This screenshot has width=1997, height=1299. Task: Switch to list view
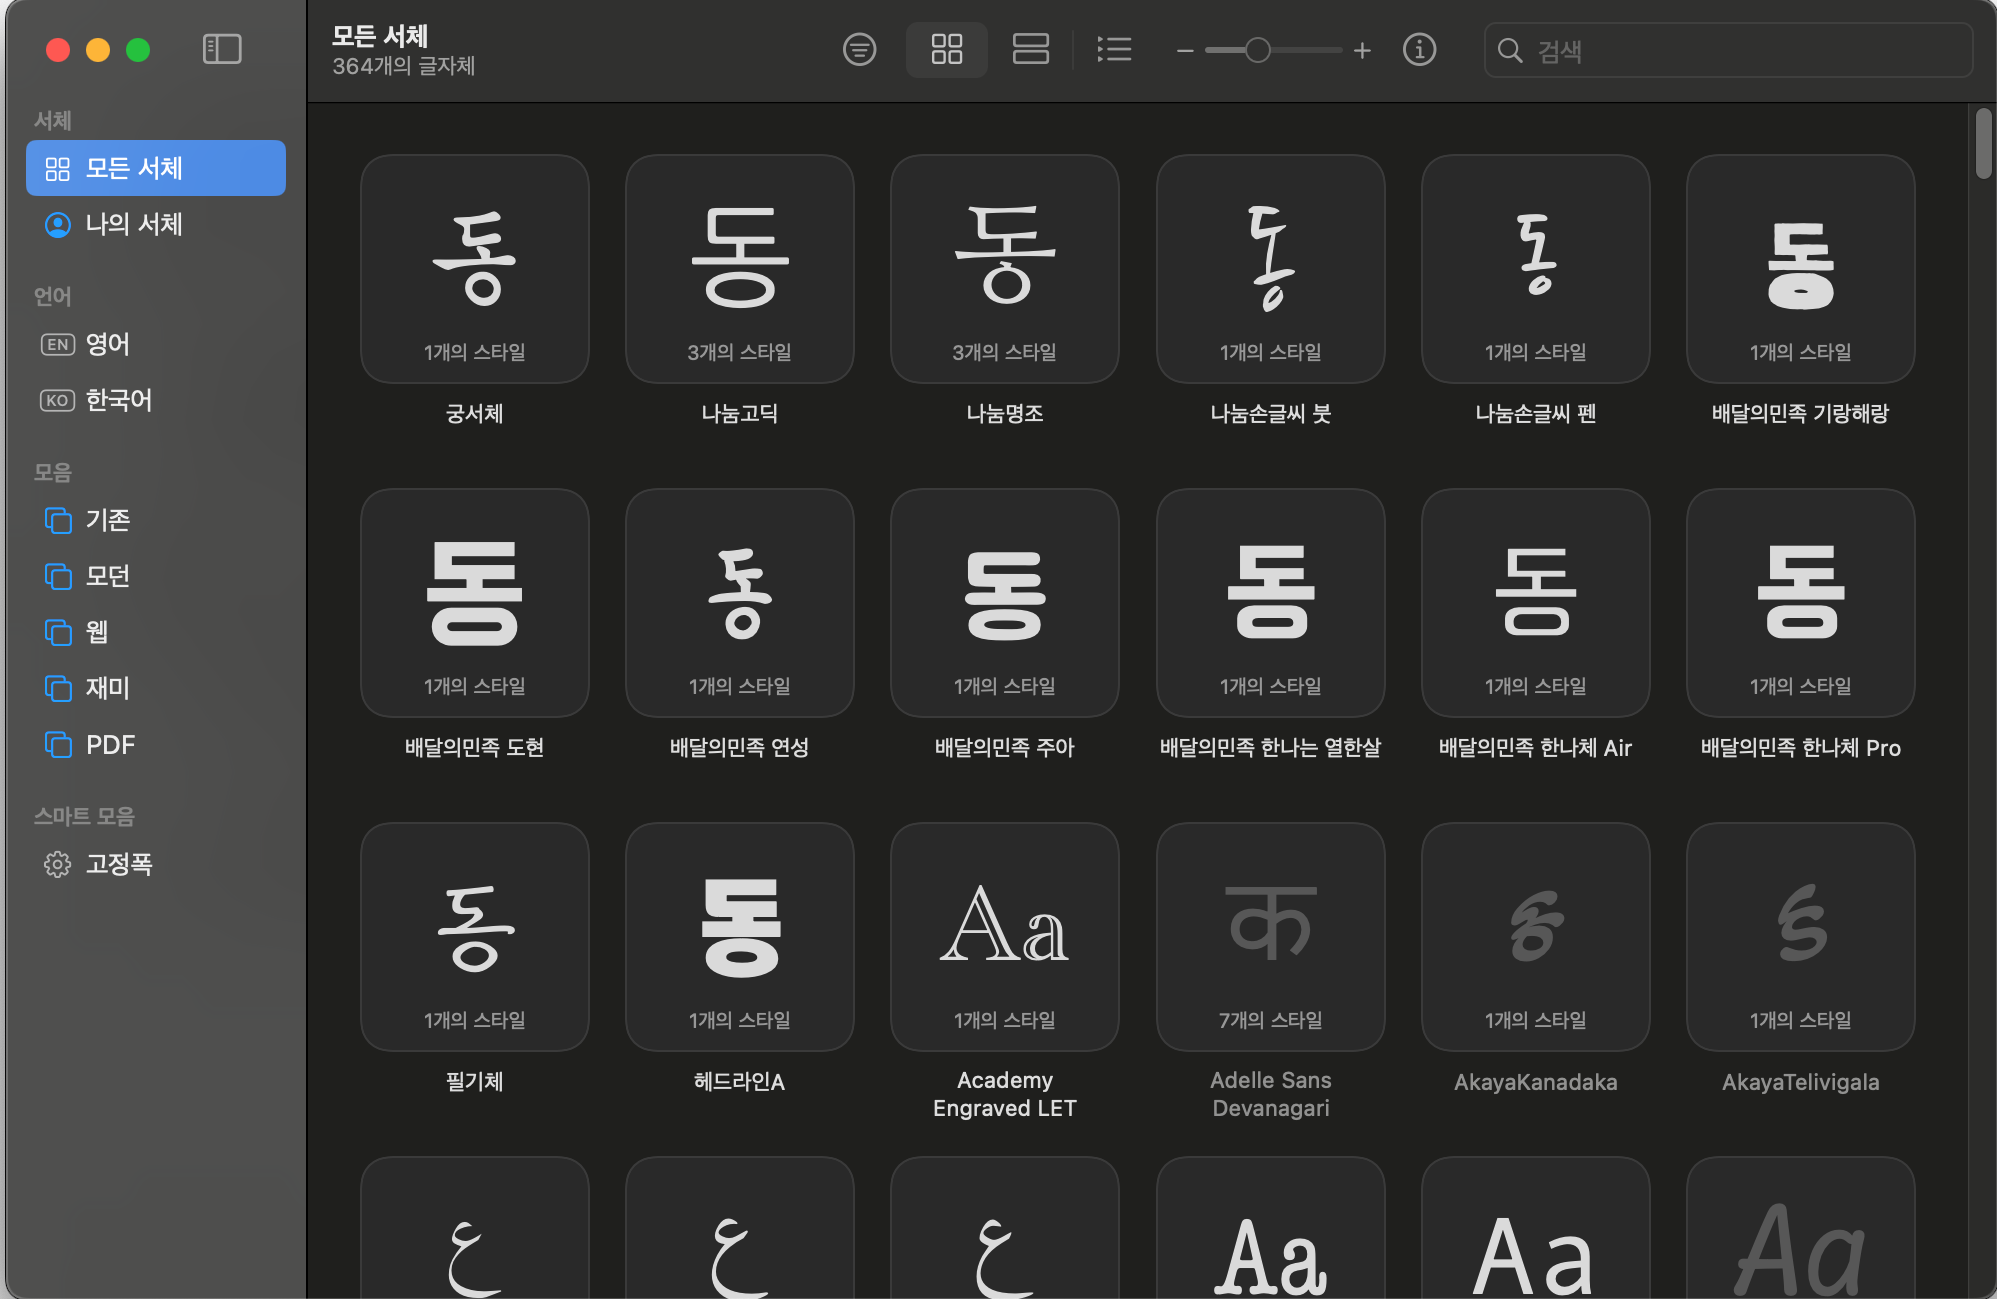coord(1114,49)
